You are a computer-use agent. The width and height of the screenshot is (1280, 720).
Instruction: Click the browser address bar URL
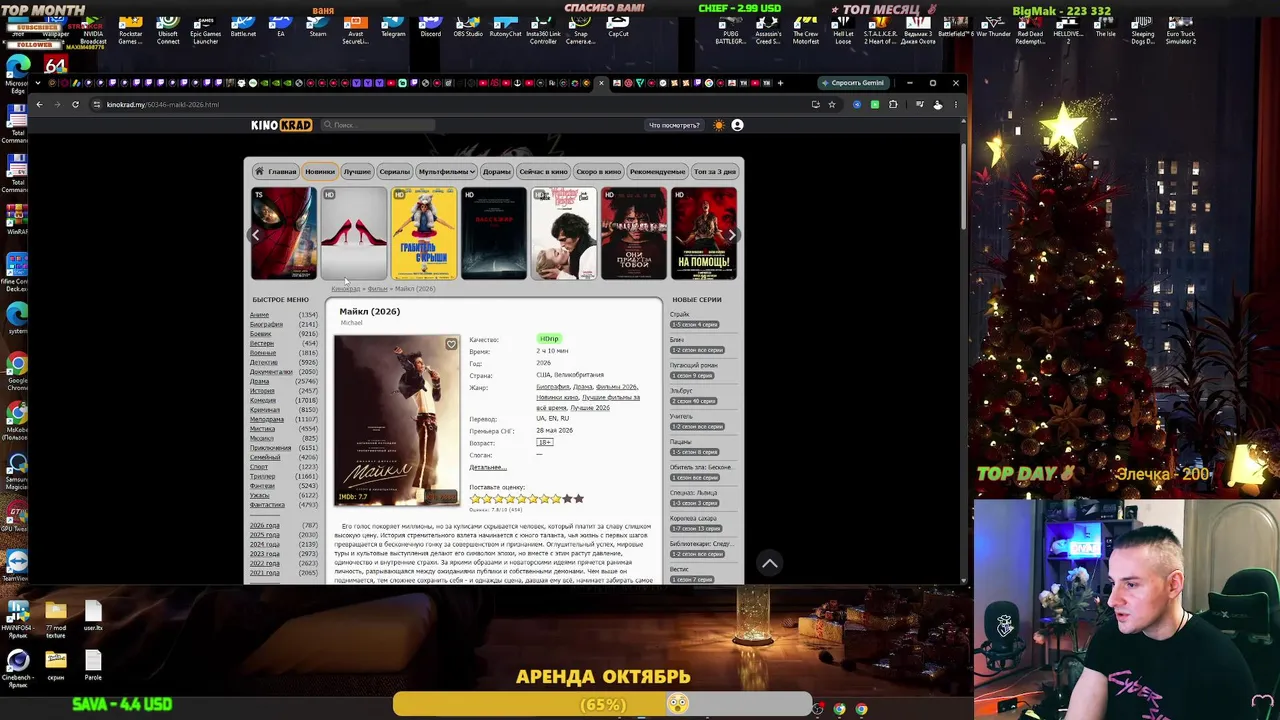click(x=163, y=104)
